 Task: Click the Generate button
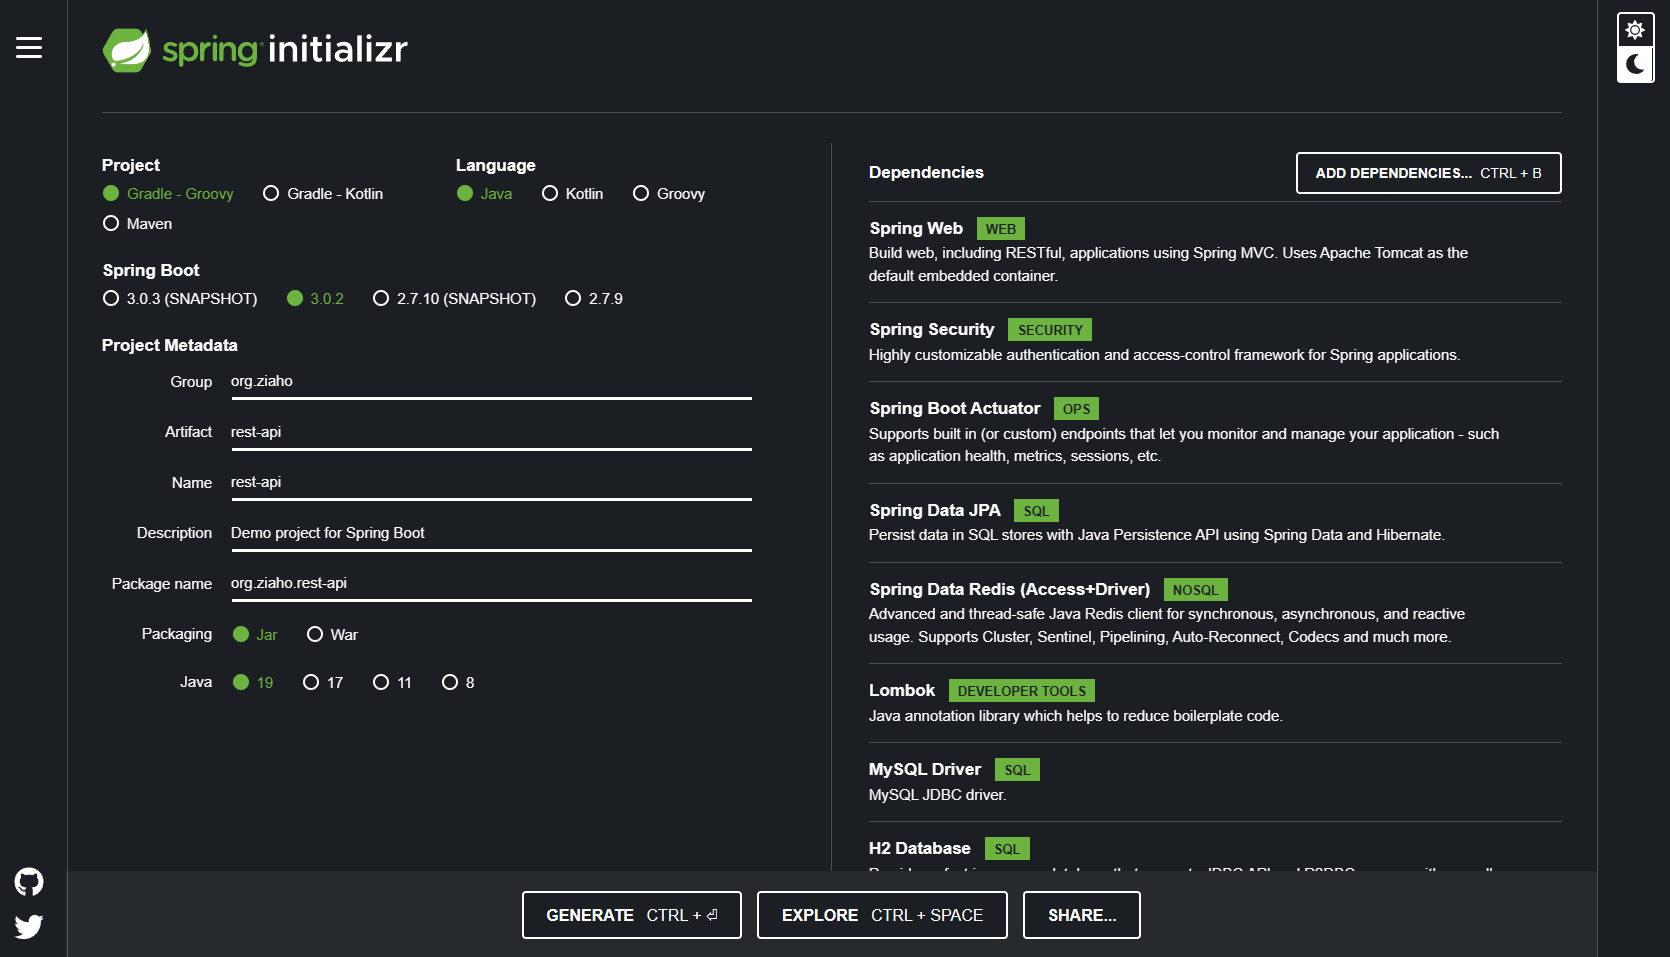tap(632, 915)
